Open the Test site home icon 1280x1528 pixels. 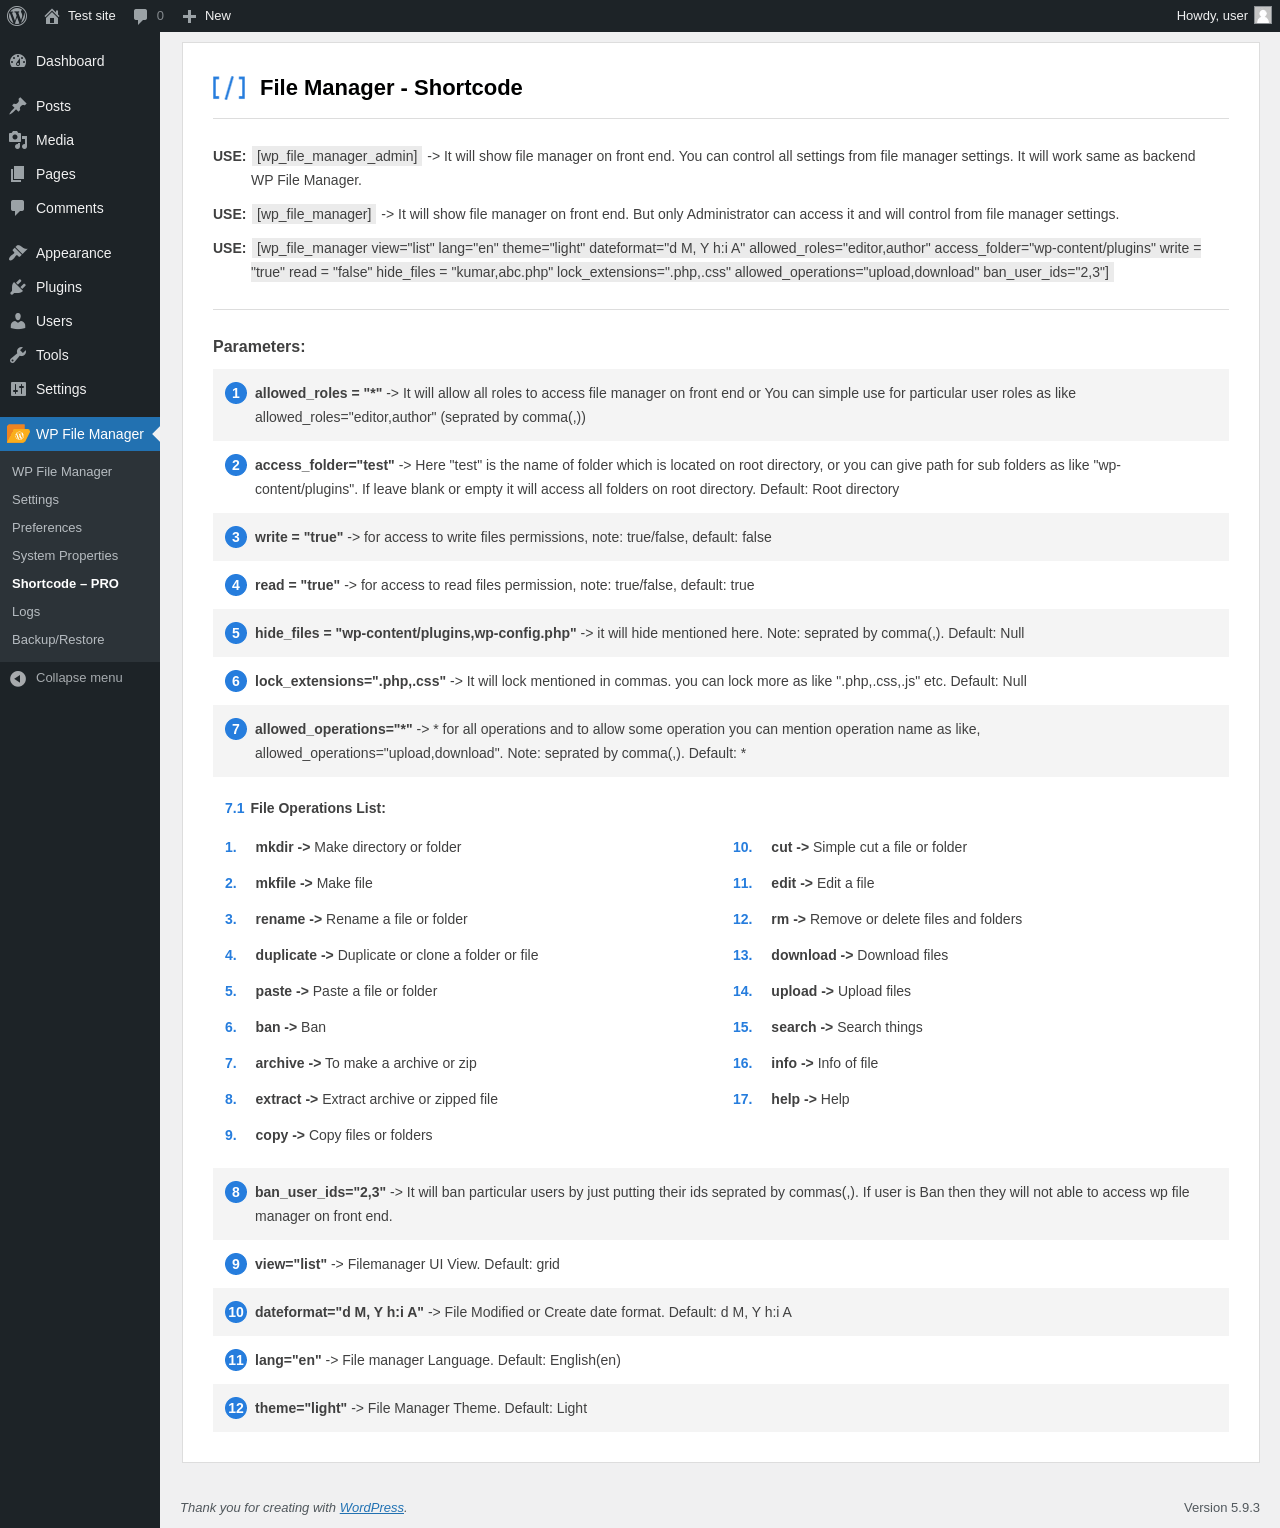click(52, 16)
